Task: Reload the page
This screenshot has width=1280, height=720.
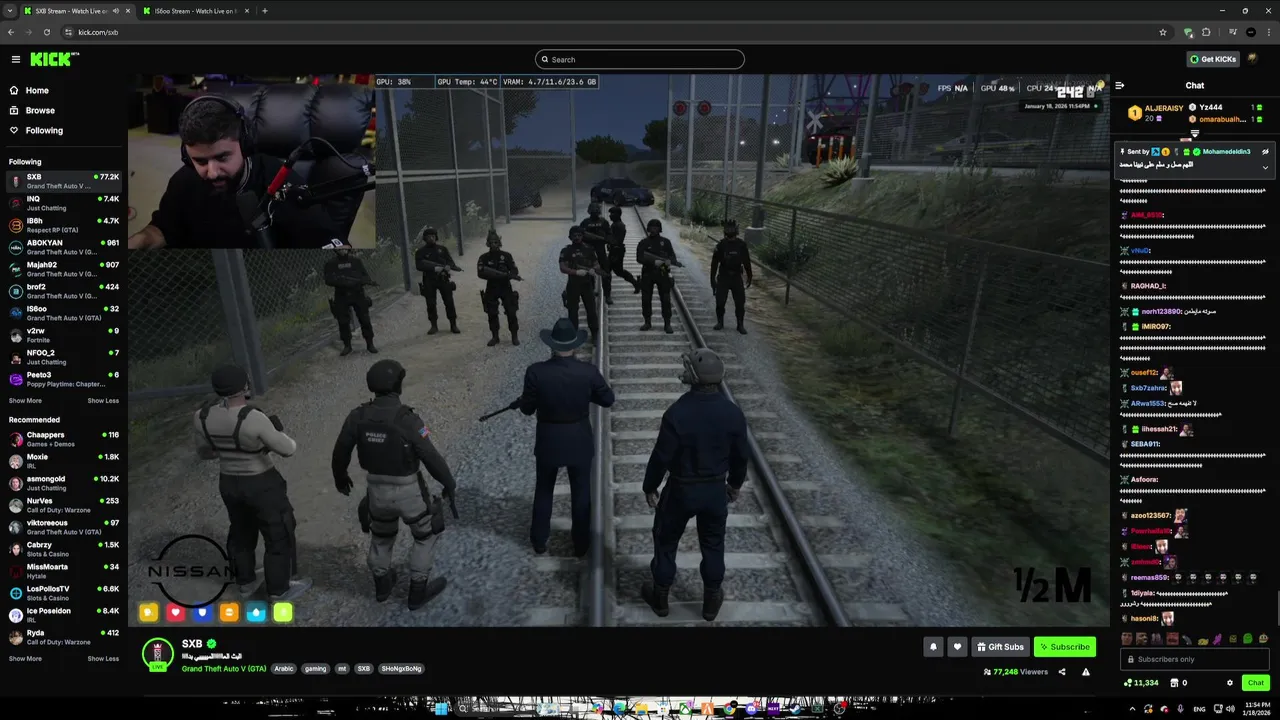Action: 46,32
